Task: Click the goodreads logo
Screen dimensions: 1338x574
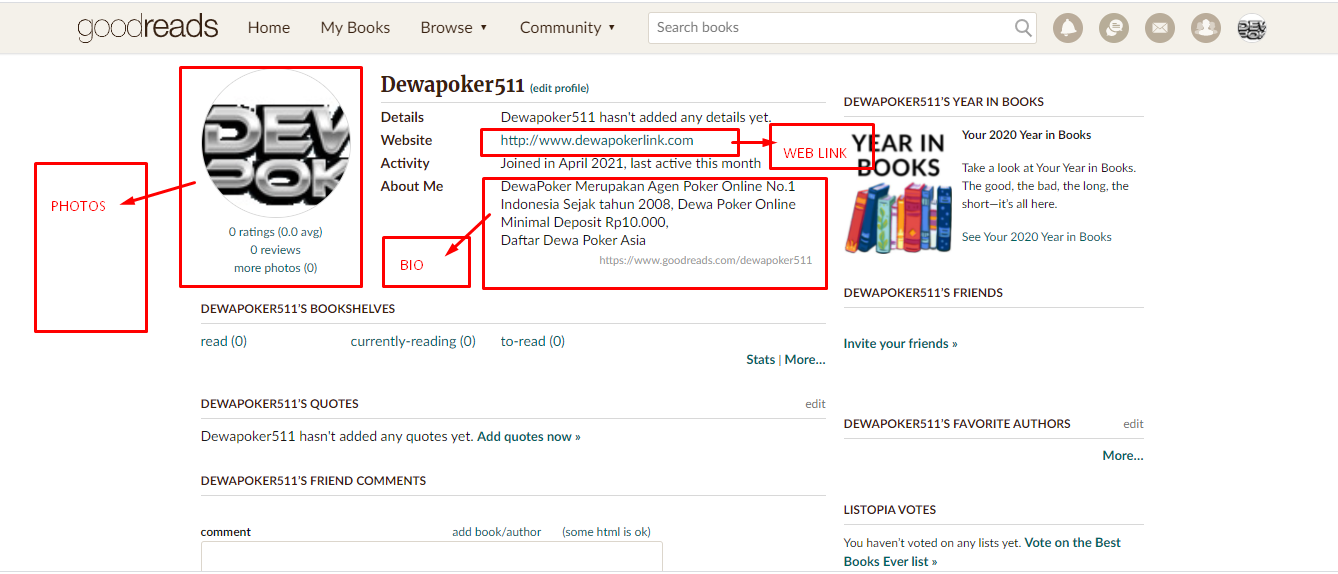Action: coord(148,28)
